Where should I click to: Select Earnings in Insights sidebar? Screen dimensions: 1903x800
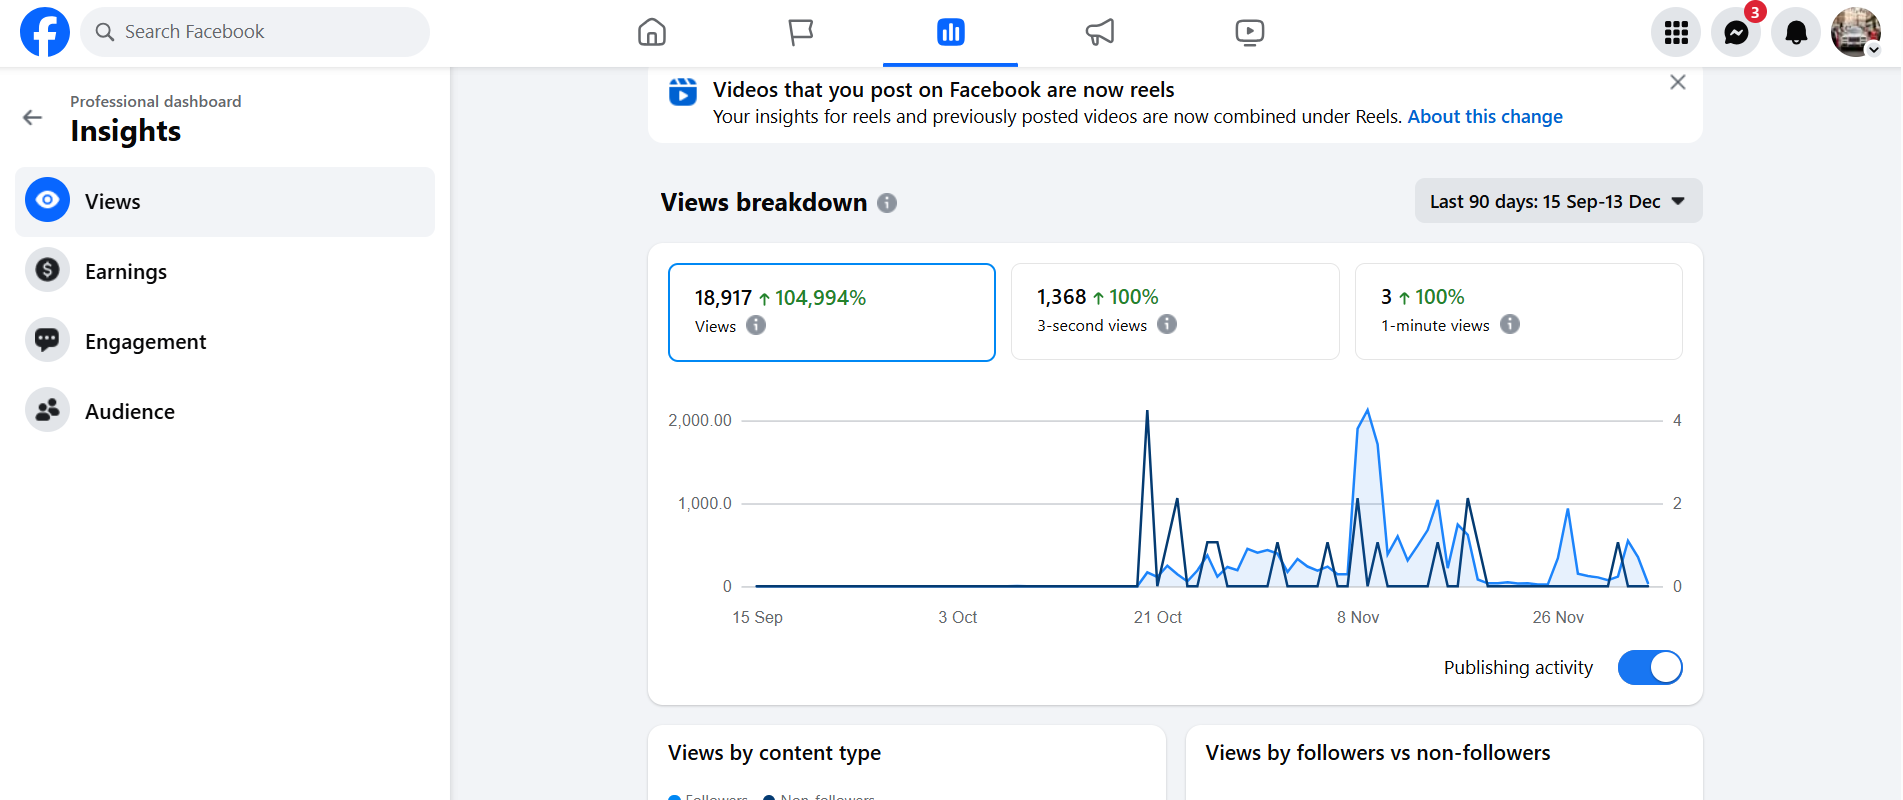(x=126, y=272)
